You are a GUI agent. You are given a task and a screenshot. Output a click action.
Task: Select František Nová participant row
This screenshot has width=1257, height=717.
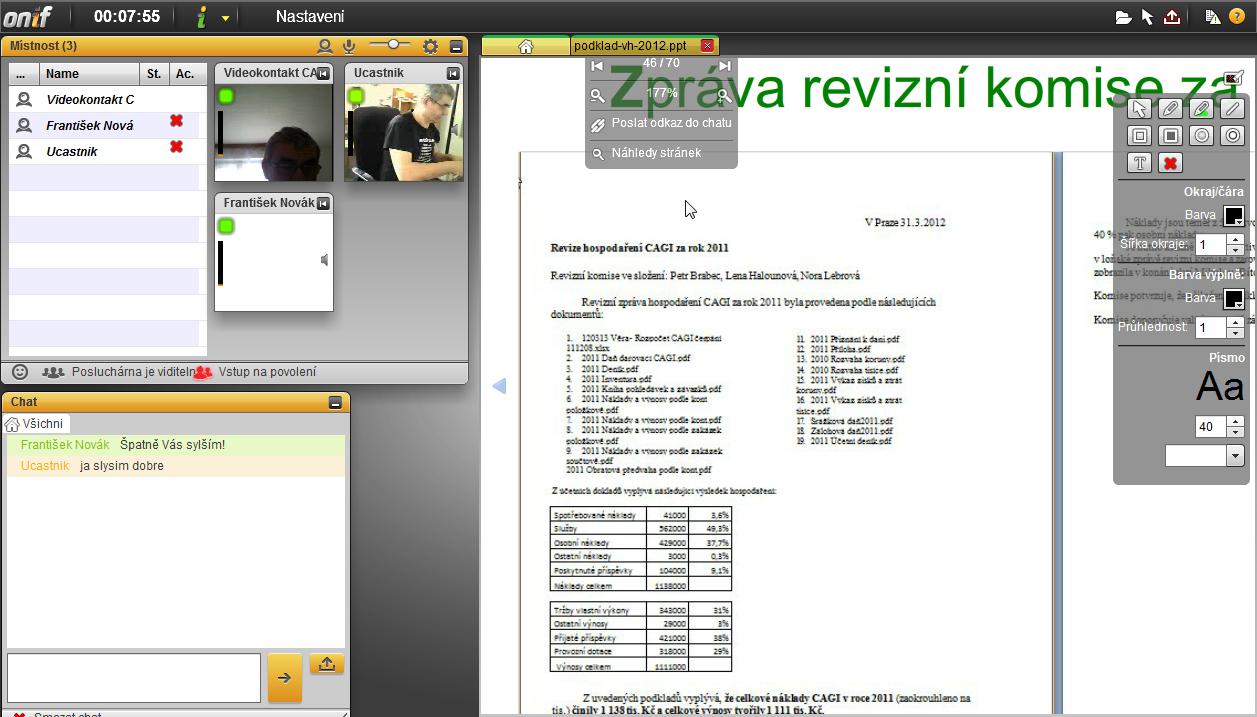104,126
